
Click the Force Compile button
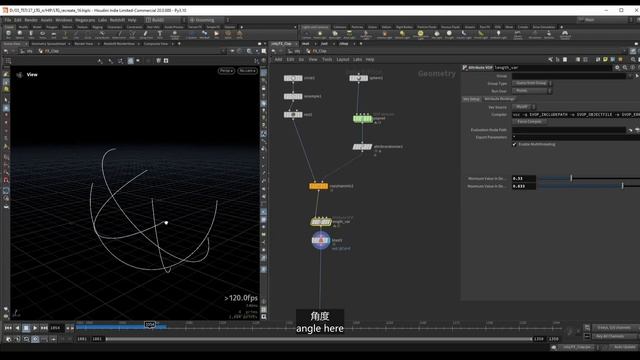[x=529, y=122]
